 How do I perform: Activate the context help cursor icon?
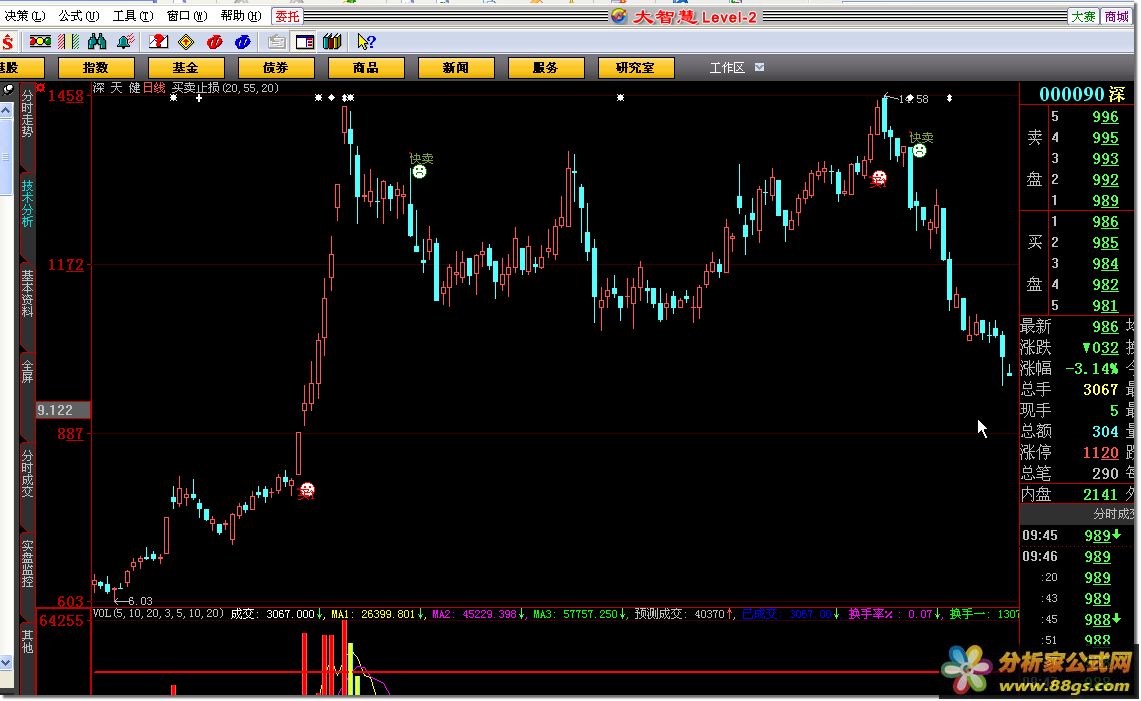pyautogui.click(x=366, y=42)
